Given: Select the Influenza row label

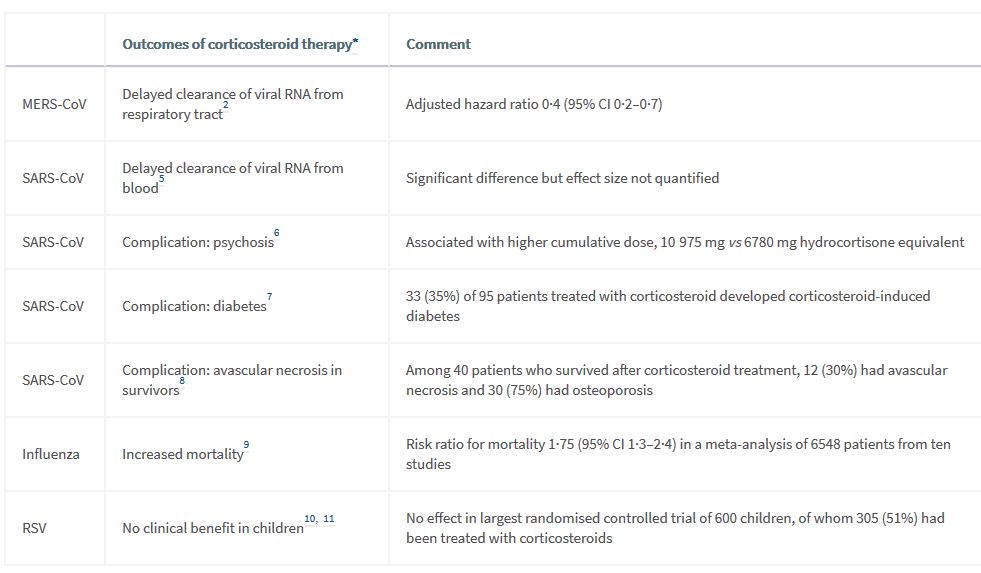Looking at the screenshot, I should coord(51,454).
